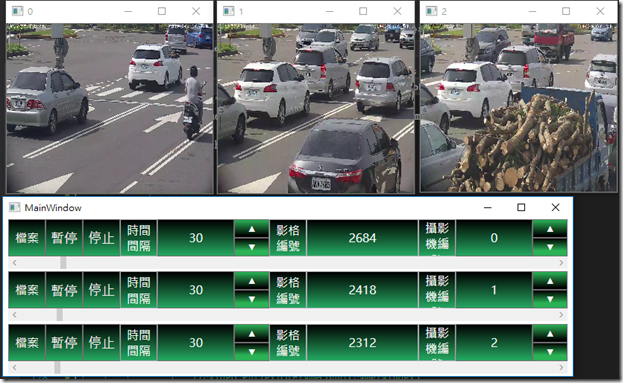Close video window 1
The height and width of the screenshot is (383, 623).
397,11
